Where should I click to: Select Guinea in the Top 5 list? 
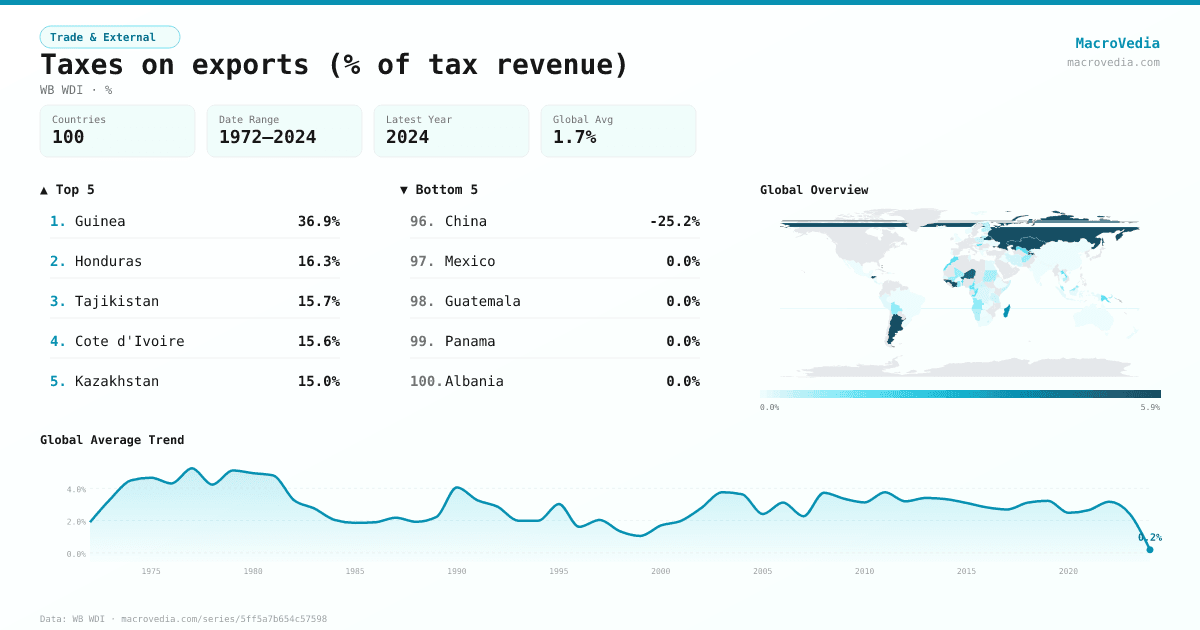[98, 221]
